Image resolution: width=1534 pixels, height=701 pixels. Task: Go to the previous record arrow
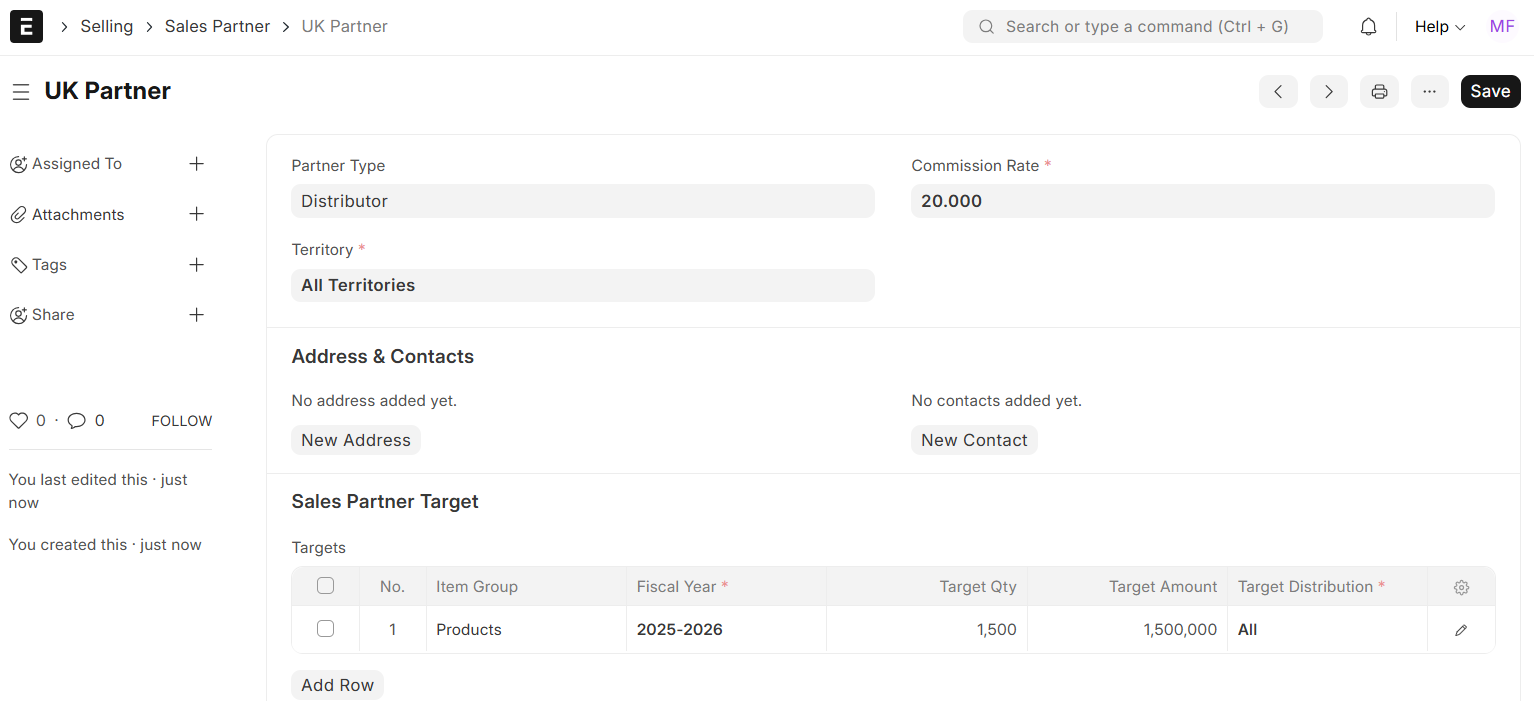[x=1278, y=92]
